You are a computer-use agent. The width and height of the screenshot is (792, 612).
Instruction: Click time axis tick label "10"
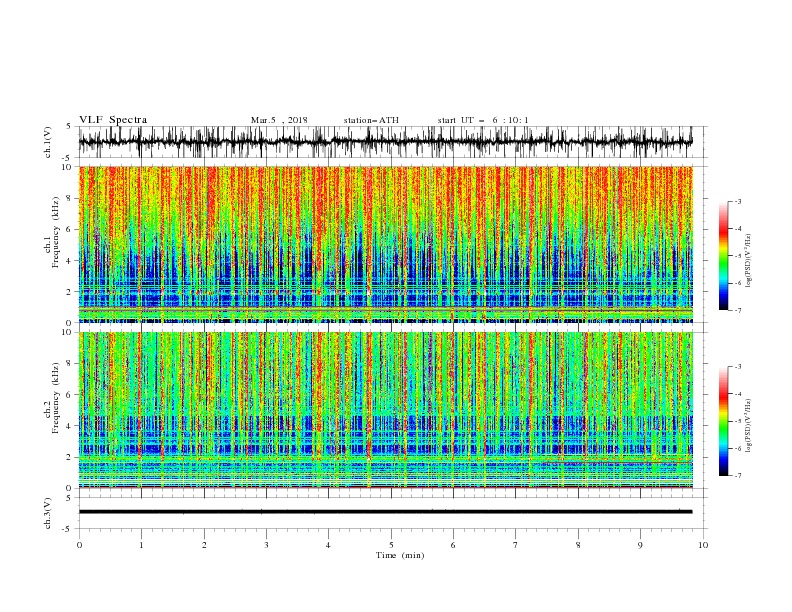click(x=703, y=545)
